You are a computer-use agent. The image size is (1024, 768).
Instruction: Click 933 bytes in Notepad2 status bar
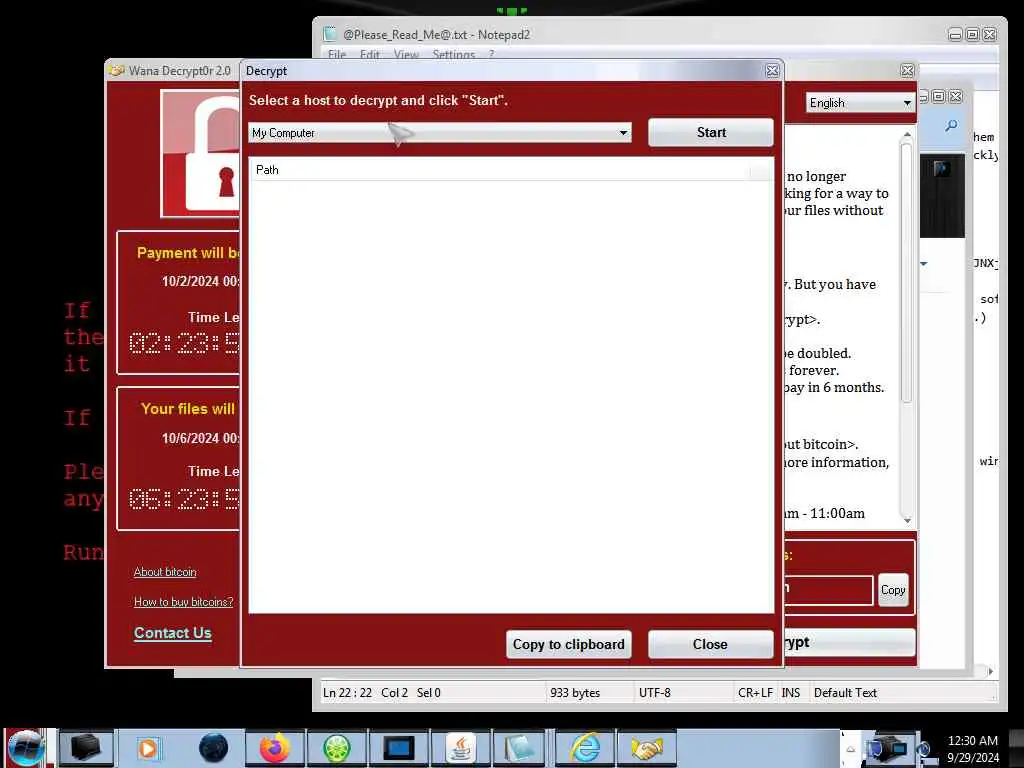pyautogui.click(x=575, y=692)
